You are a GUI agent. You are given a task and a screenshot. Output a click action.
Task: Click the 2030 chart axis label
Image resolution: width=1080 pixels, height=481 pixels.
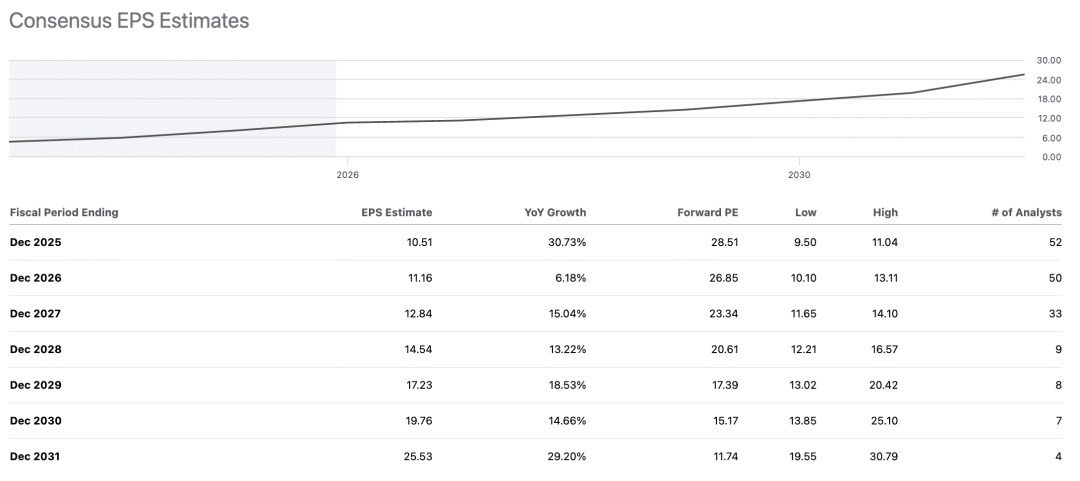pos(799,174)
